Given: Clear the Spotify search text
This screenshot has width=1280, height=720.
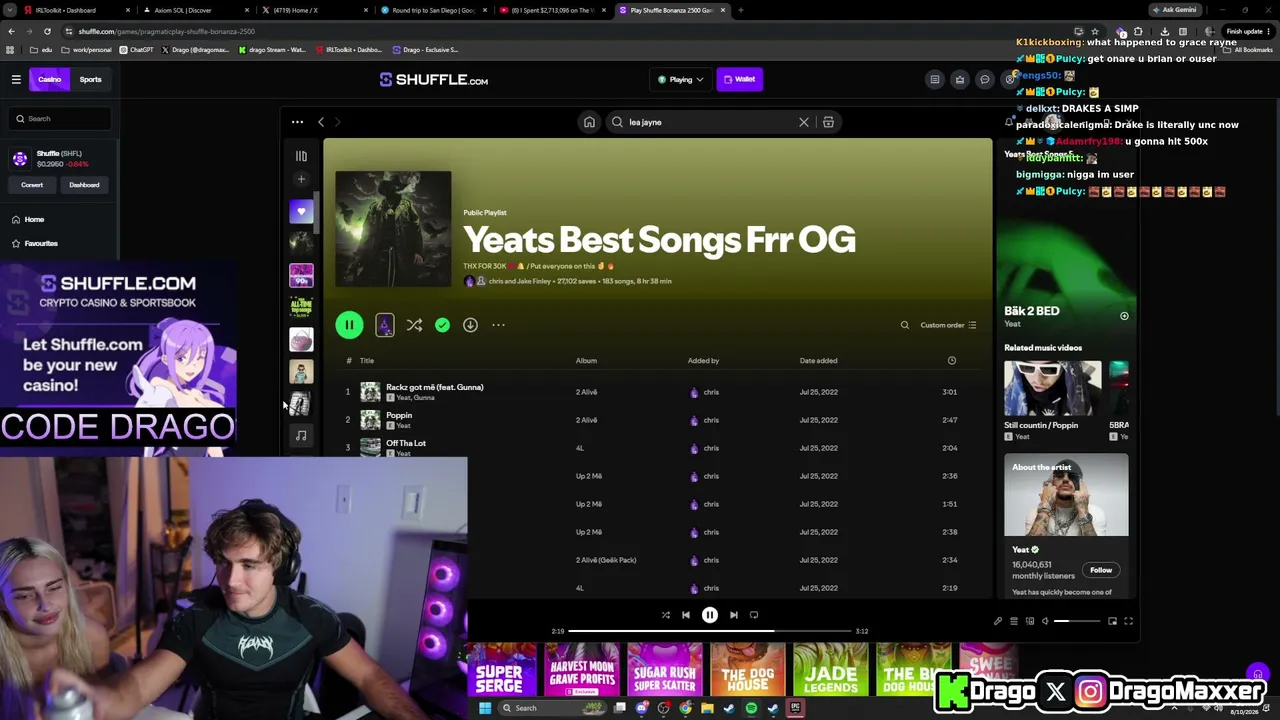Looking at the screenshot, I should tap(803, 122).
